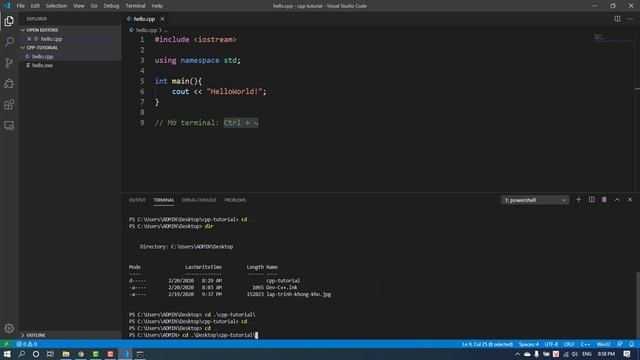Open errors and warnings count in status bar
The width and height of the screenshot is (640, 360).
[27, 344]
